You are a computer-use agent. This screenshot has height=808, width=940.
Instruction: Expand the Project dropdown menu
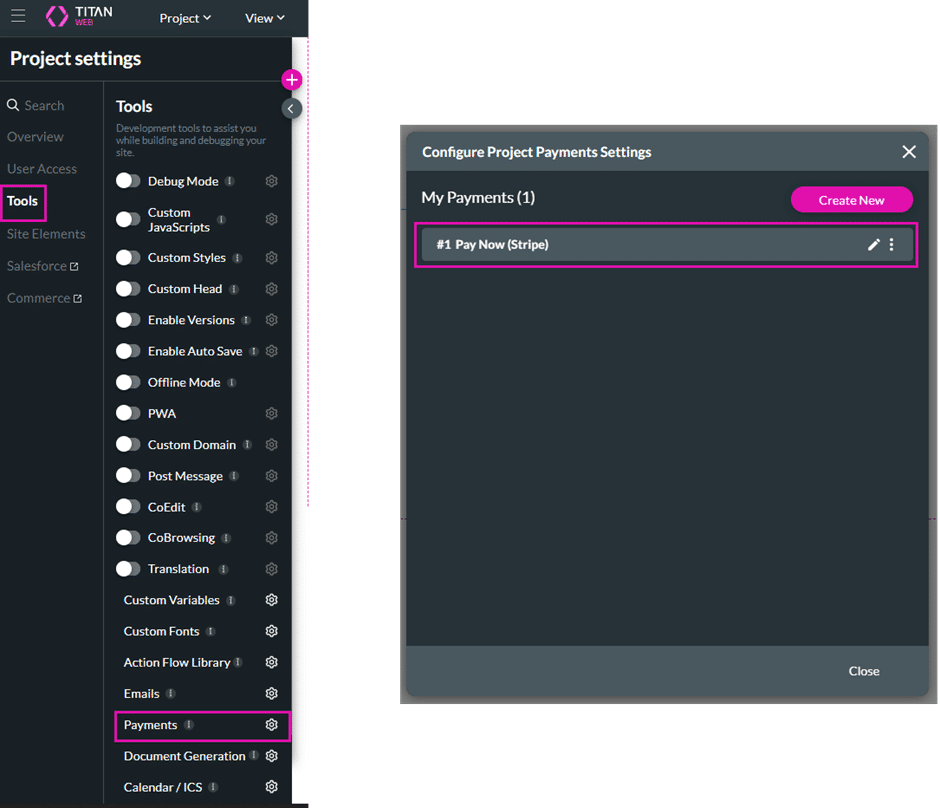tap(185, 18)
